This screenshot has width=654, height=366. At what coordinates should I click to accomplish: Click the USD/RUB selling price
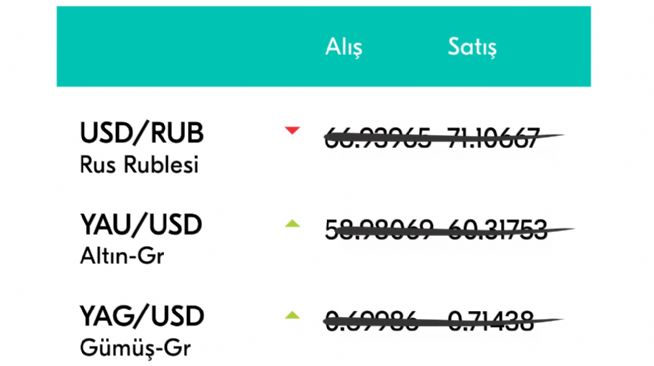click(493, 138)
